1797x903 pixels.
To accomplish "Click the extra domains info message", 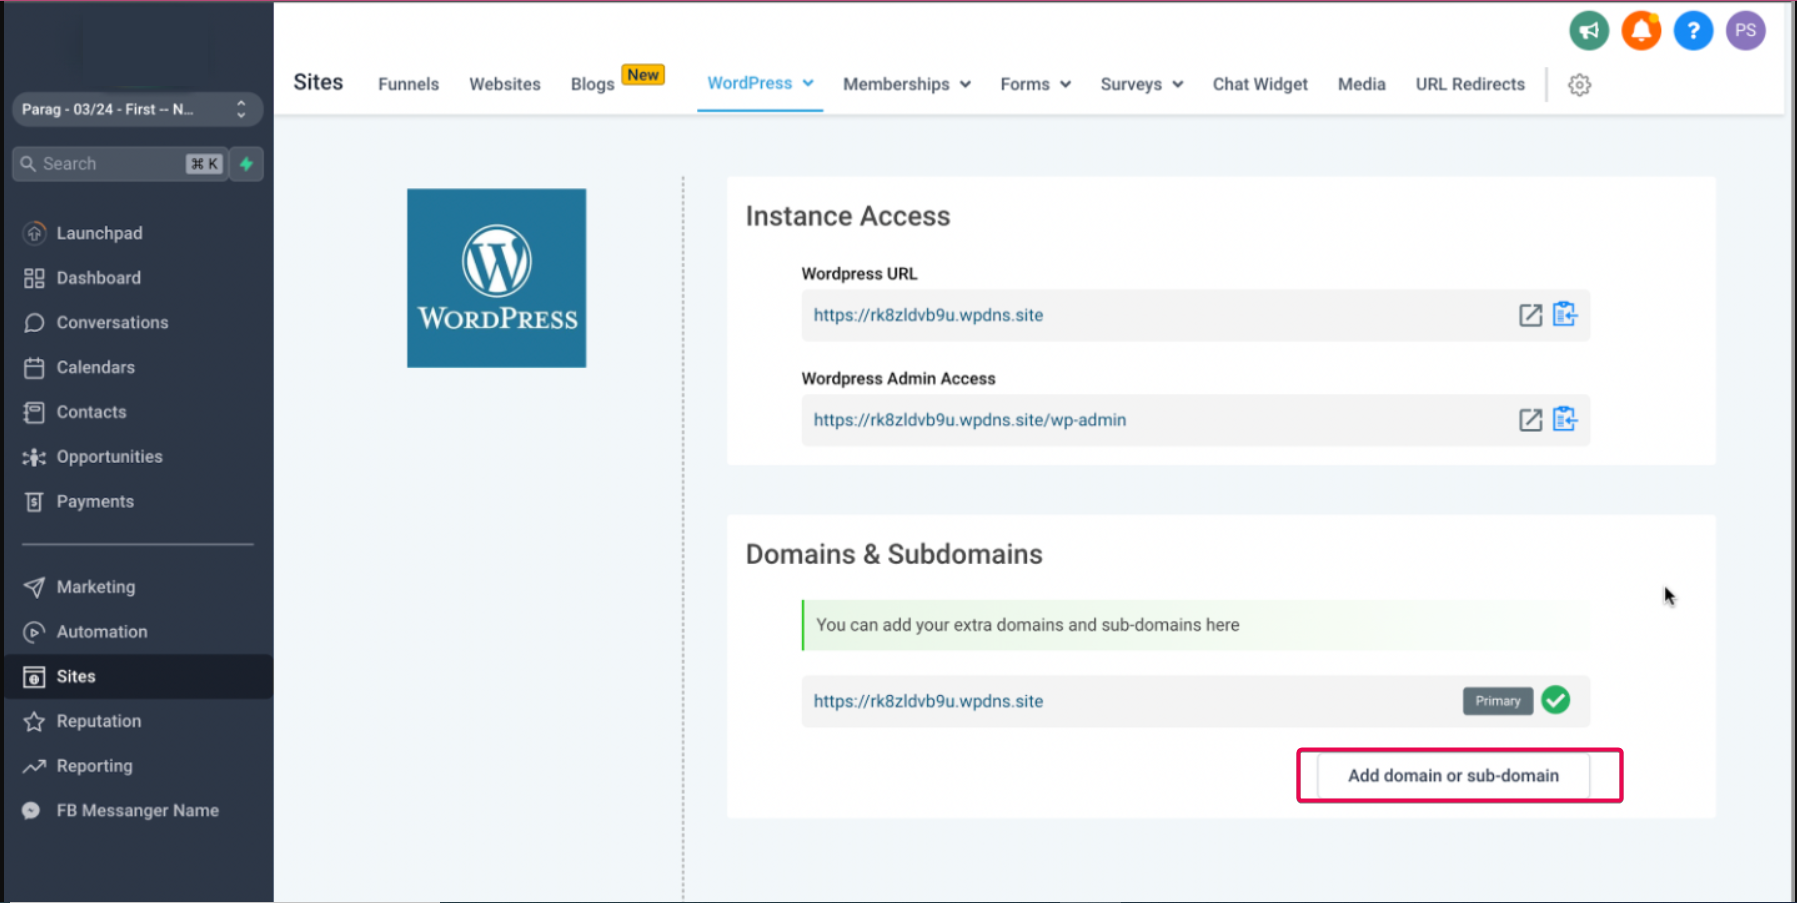I will (1195, 625).
